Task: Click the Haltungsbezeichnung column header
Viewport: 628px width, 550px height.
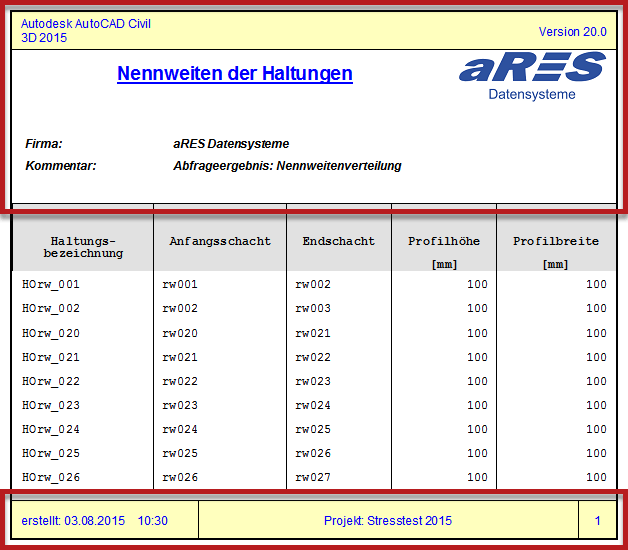Action: pyautogui.click(x=83, y=247)
